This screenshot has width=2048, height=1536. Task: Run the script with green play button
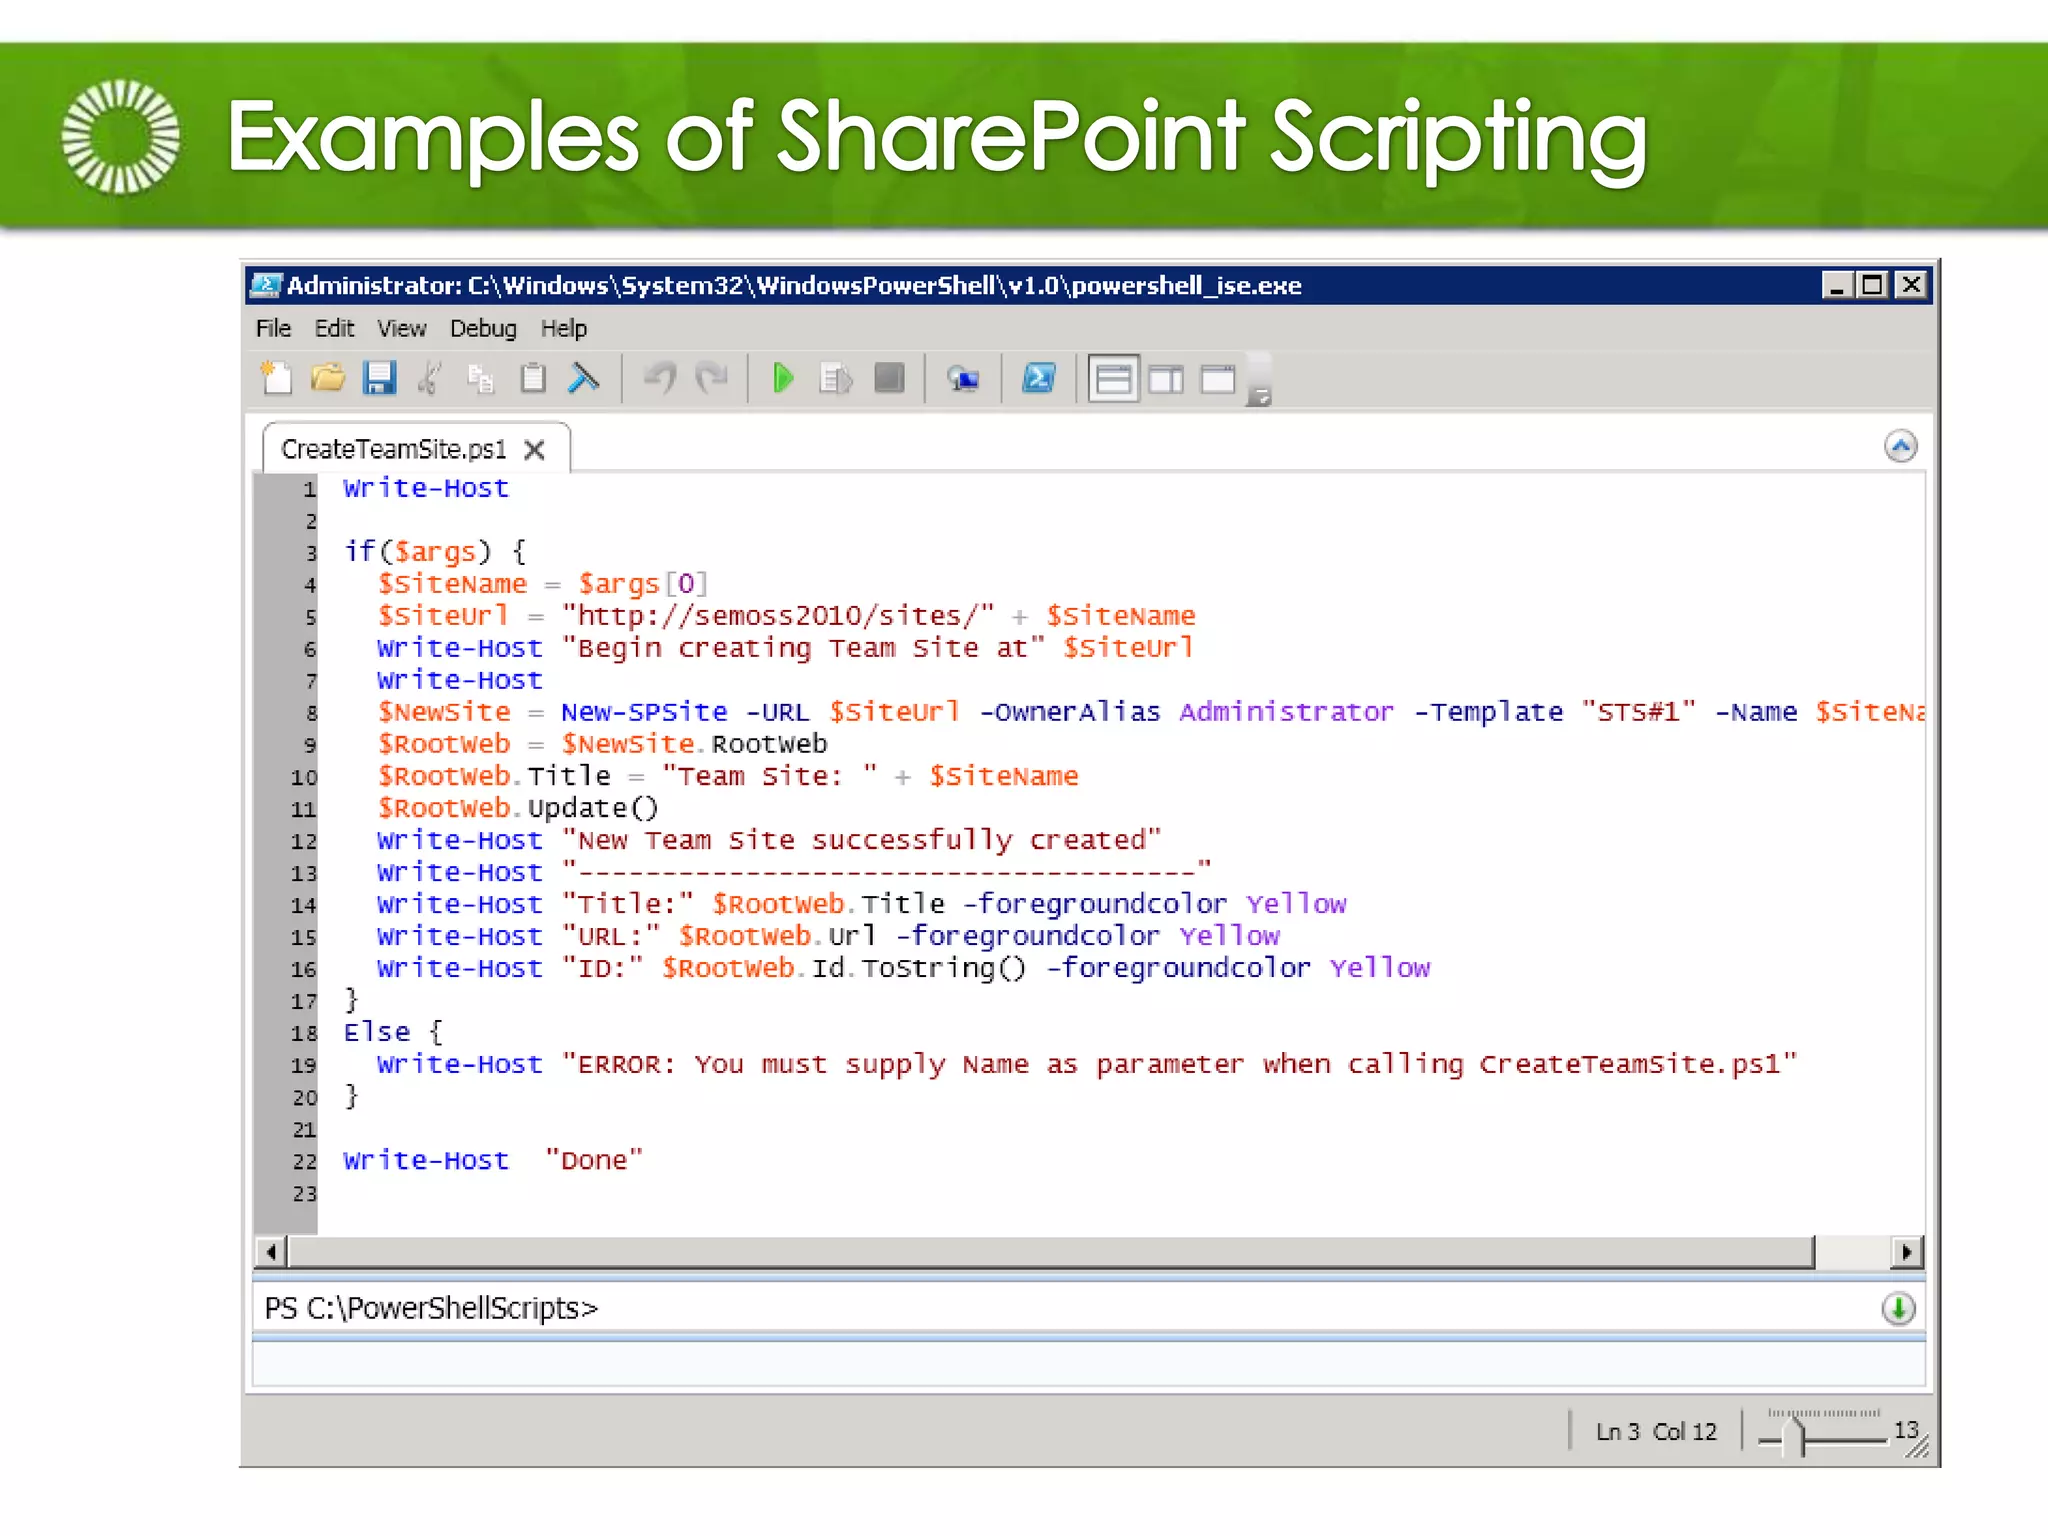pyautogui.click(x=783, y=379)
